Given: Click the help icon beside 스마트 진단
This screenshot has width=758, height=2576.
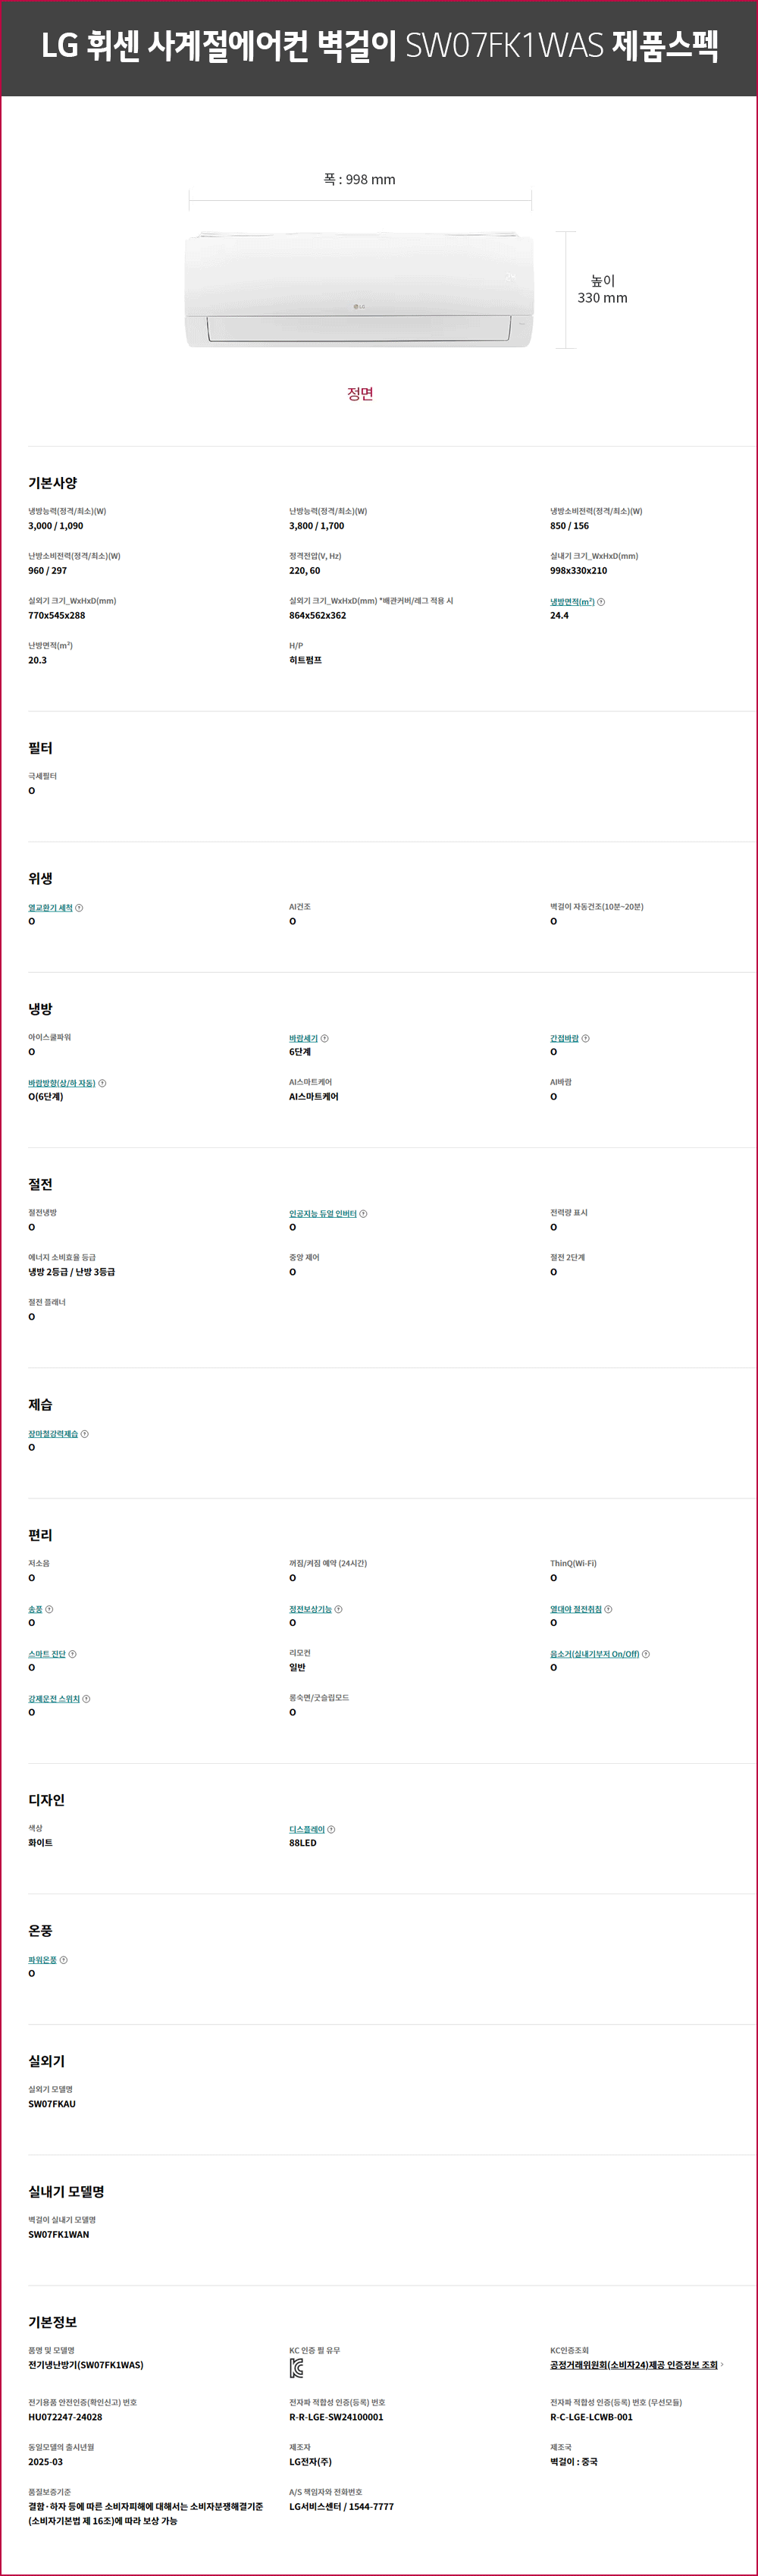Looking at the screenshot, I should [x=72, y=1654].
